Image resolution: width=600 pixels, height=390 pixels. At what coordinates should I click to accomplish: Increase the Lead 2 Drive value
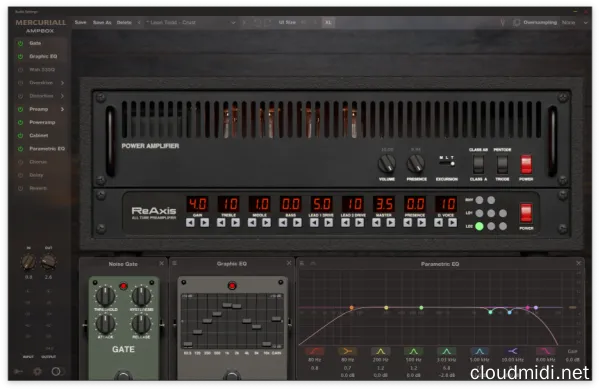(359, 223)
